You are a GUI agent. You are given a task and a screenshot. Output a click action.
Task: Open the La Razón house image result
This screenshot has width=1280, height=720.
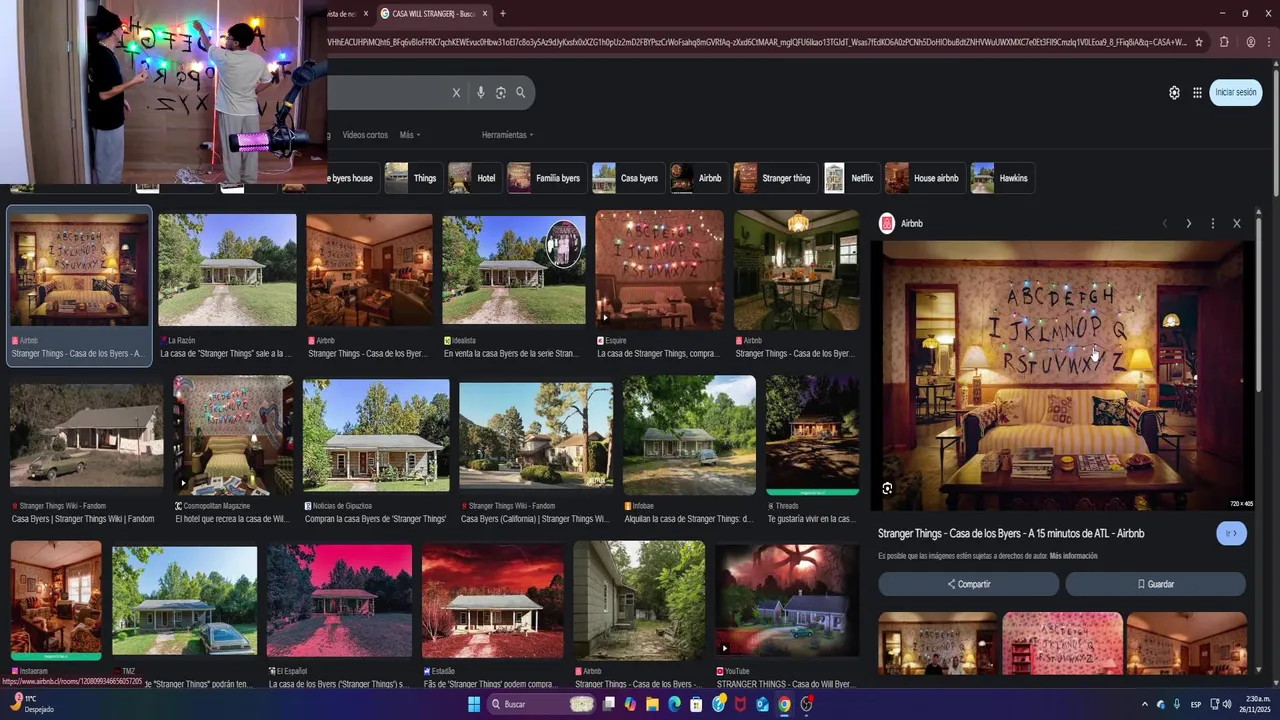227,270
